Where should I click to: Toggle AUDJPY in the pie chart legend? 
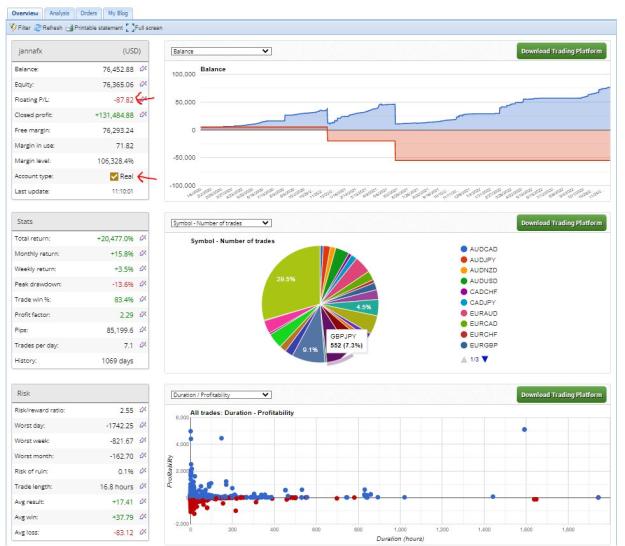click(478, 260)
